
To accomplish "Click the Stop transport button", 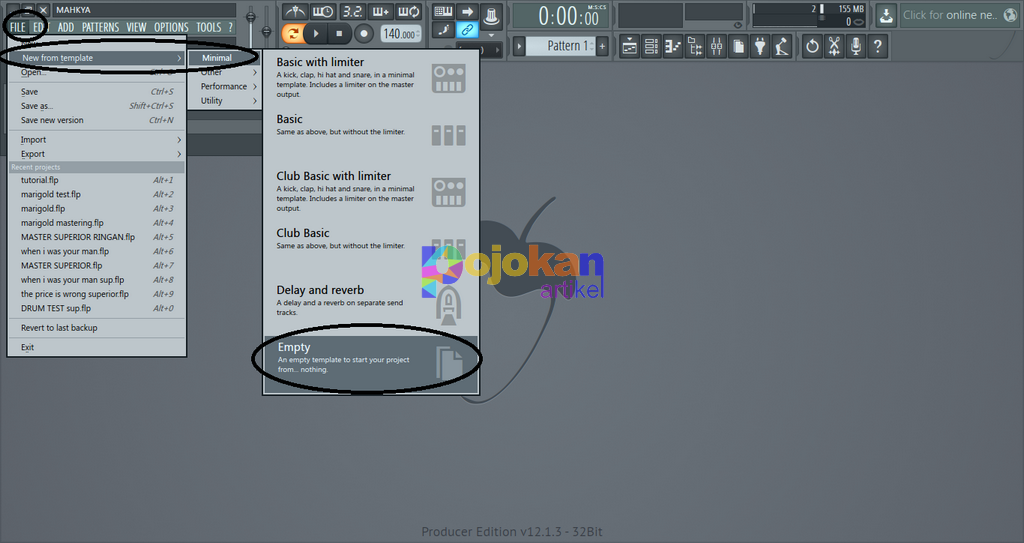I will [x=339, y=33].
